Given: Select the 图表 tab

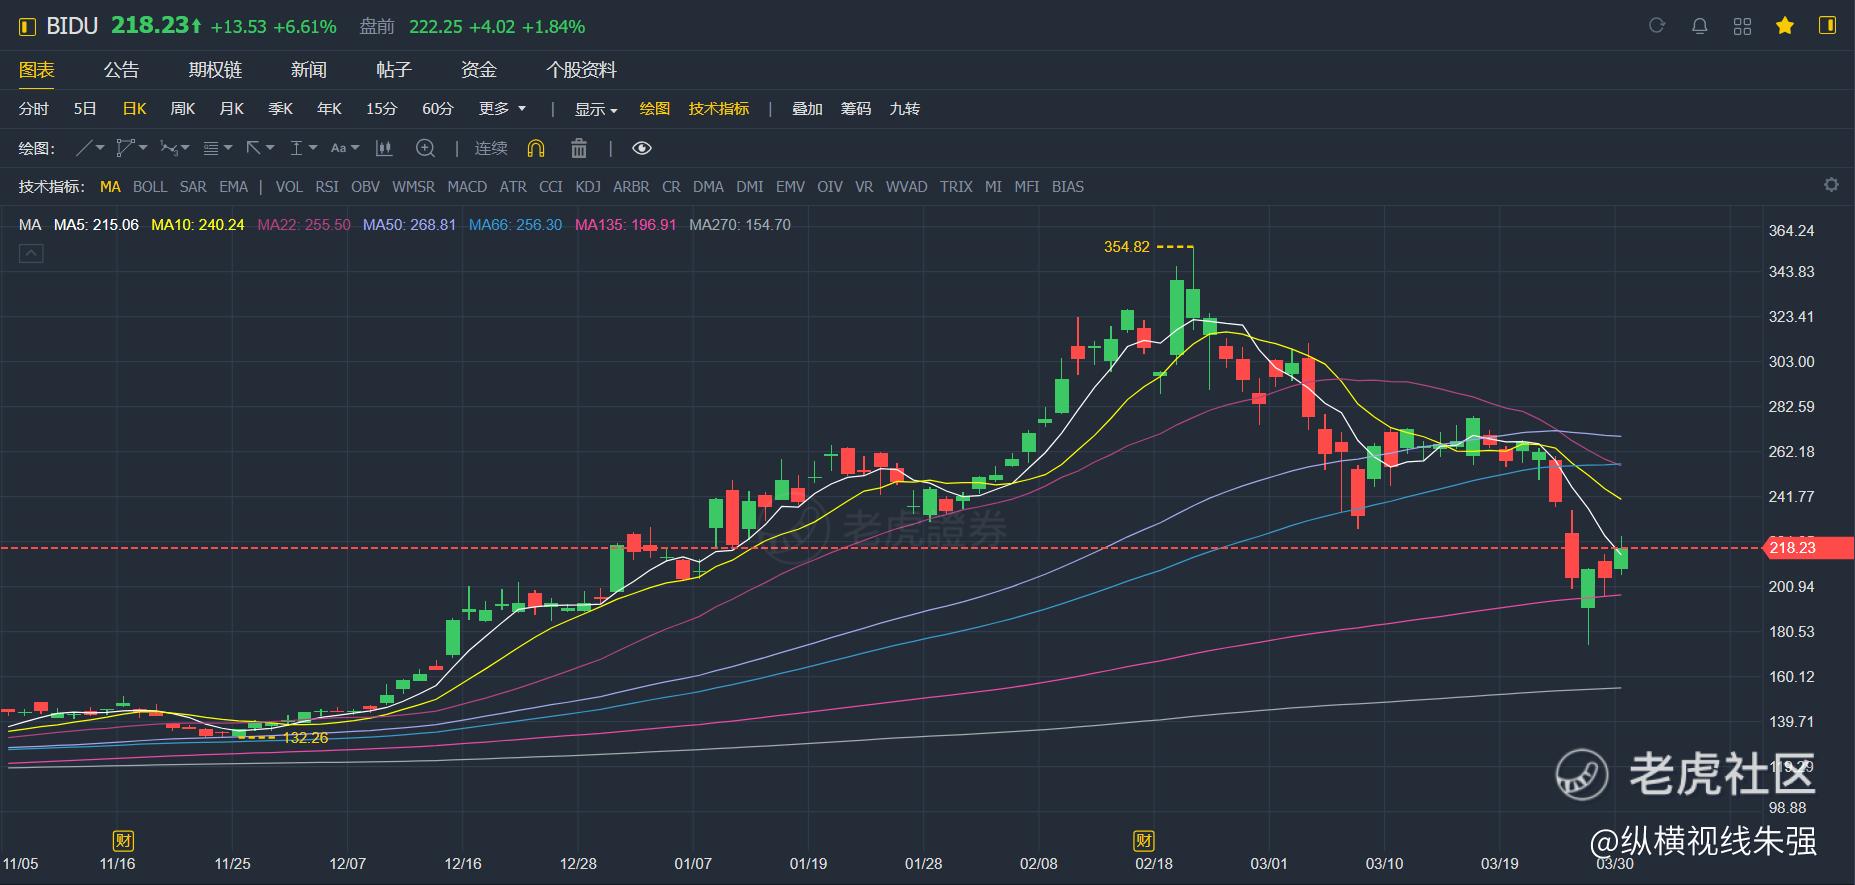Looking at the screenshot, I should coord(37,70).
